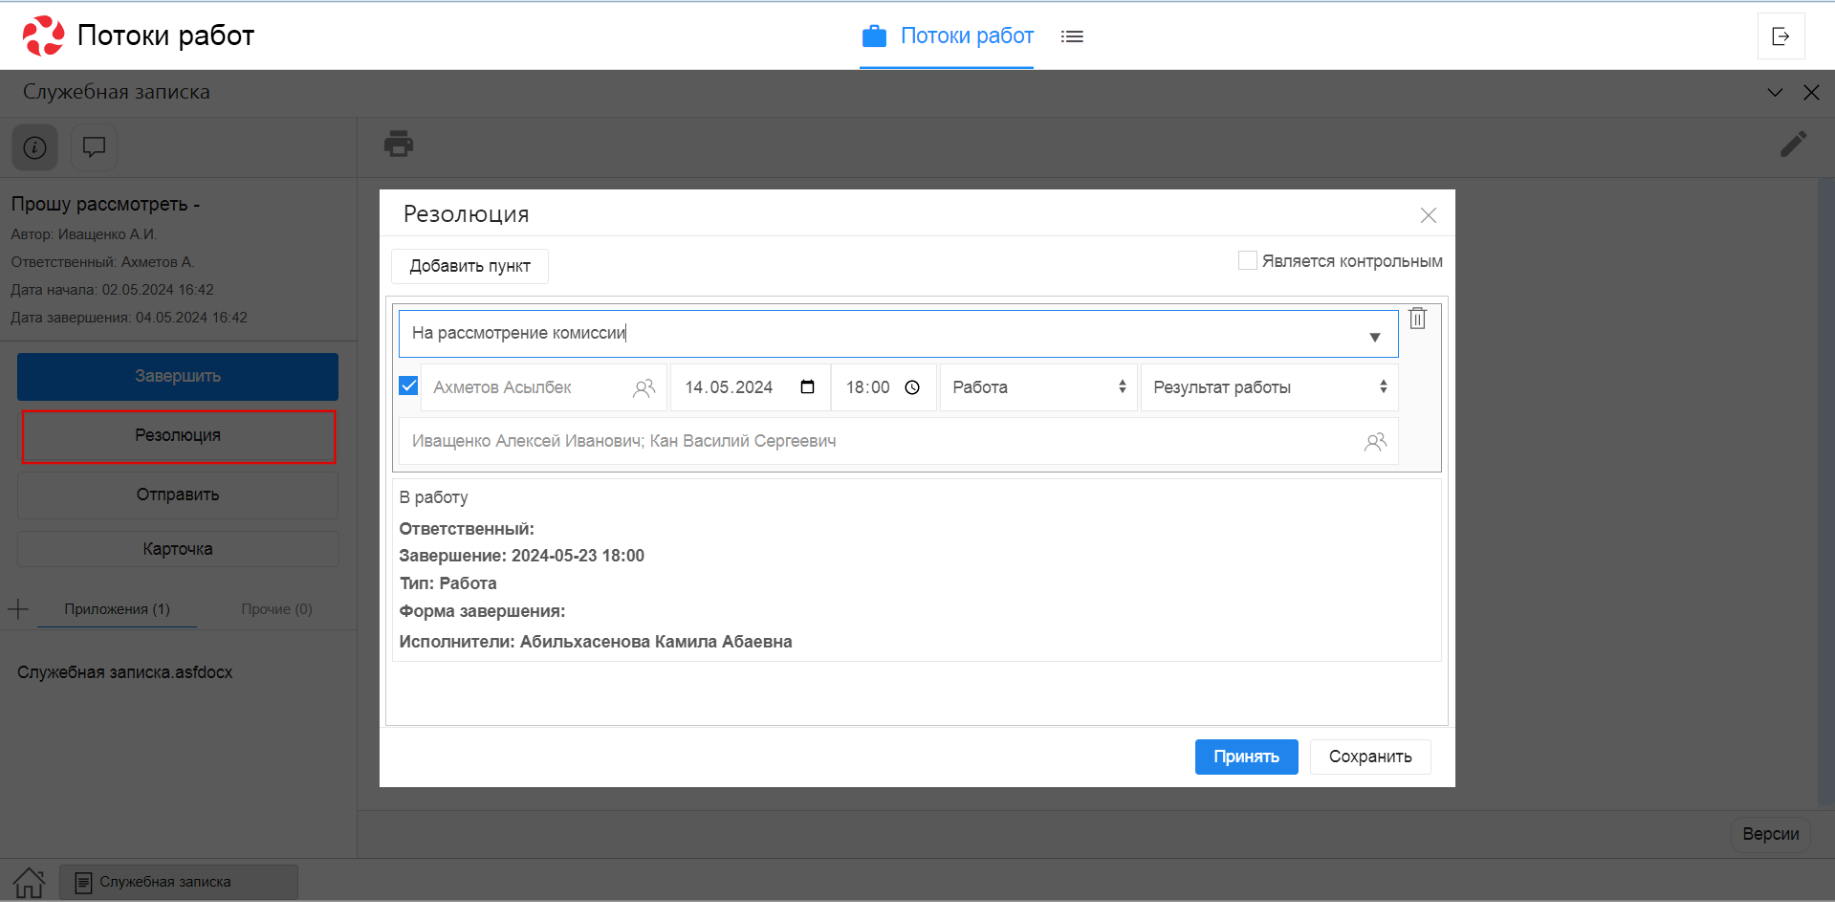Click Завершить button in sidebar
The image size is (1835, 902).
(178, 376)
